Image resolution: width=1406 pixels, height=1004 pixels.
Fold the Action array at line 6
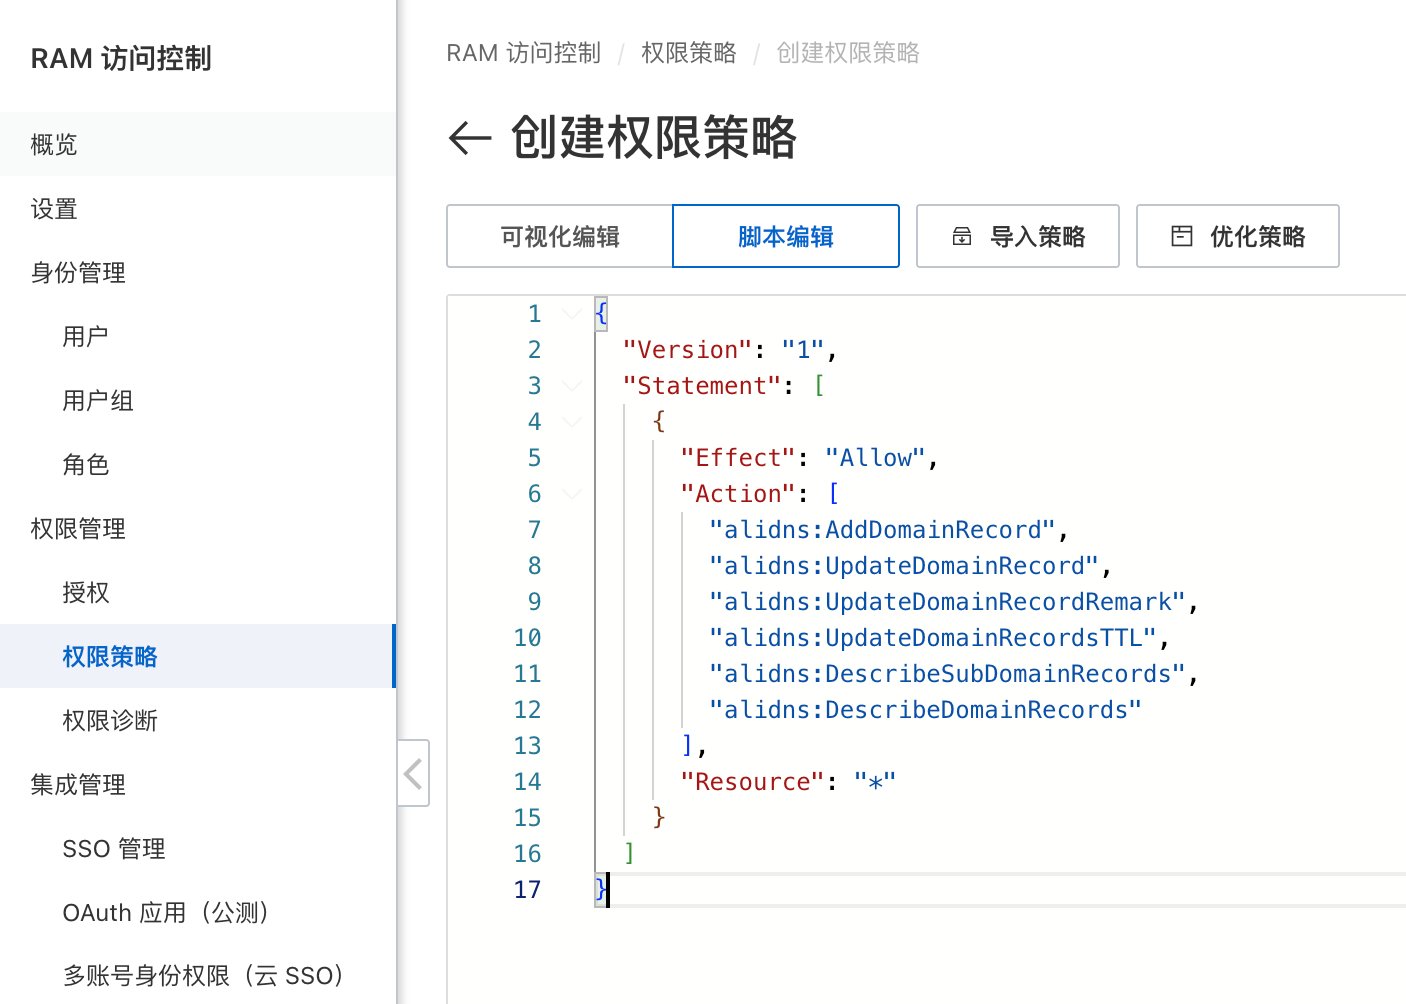click(x=572, y=494)
